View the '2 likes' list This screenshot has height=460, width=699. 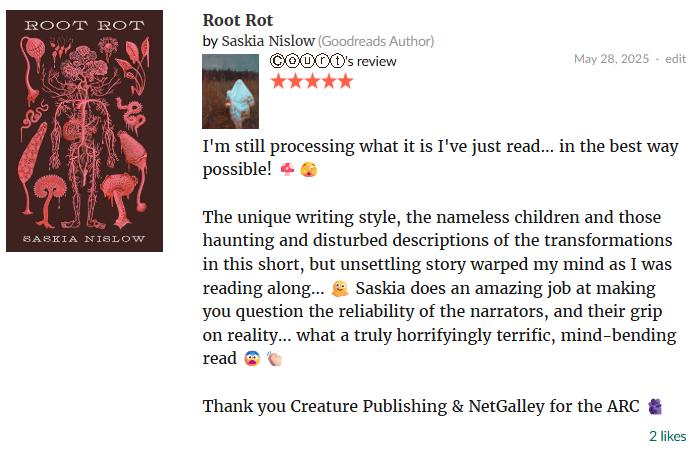coord(667,436)
